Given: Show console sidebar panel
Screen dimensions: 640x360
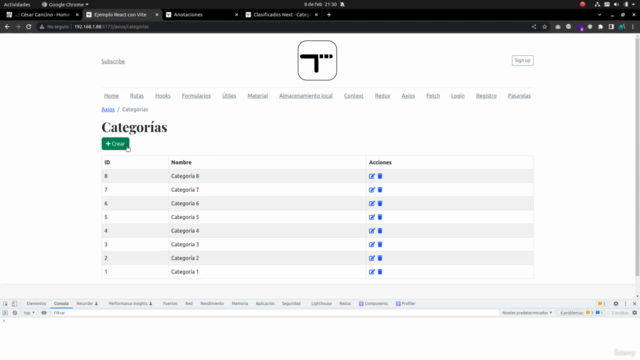Looking at the screenshot, I should [x=5, y=313].
